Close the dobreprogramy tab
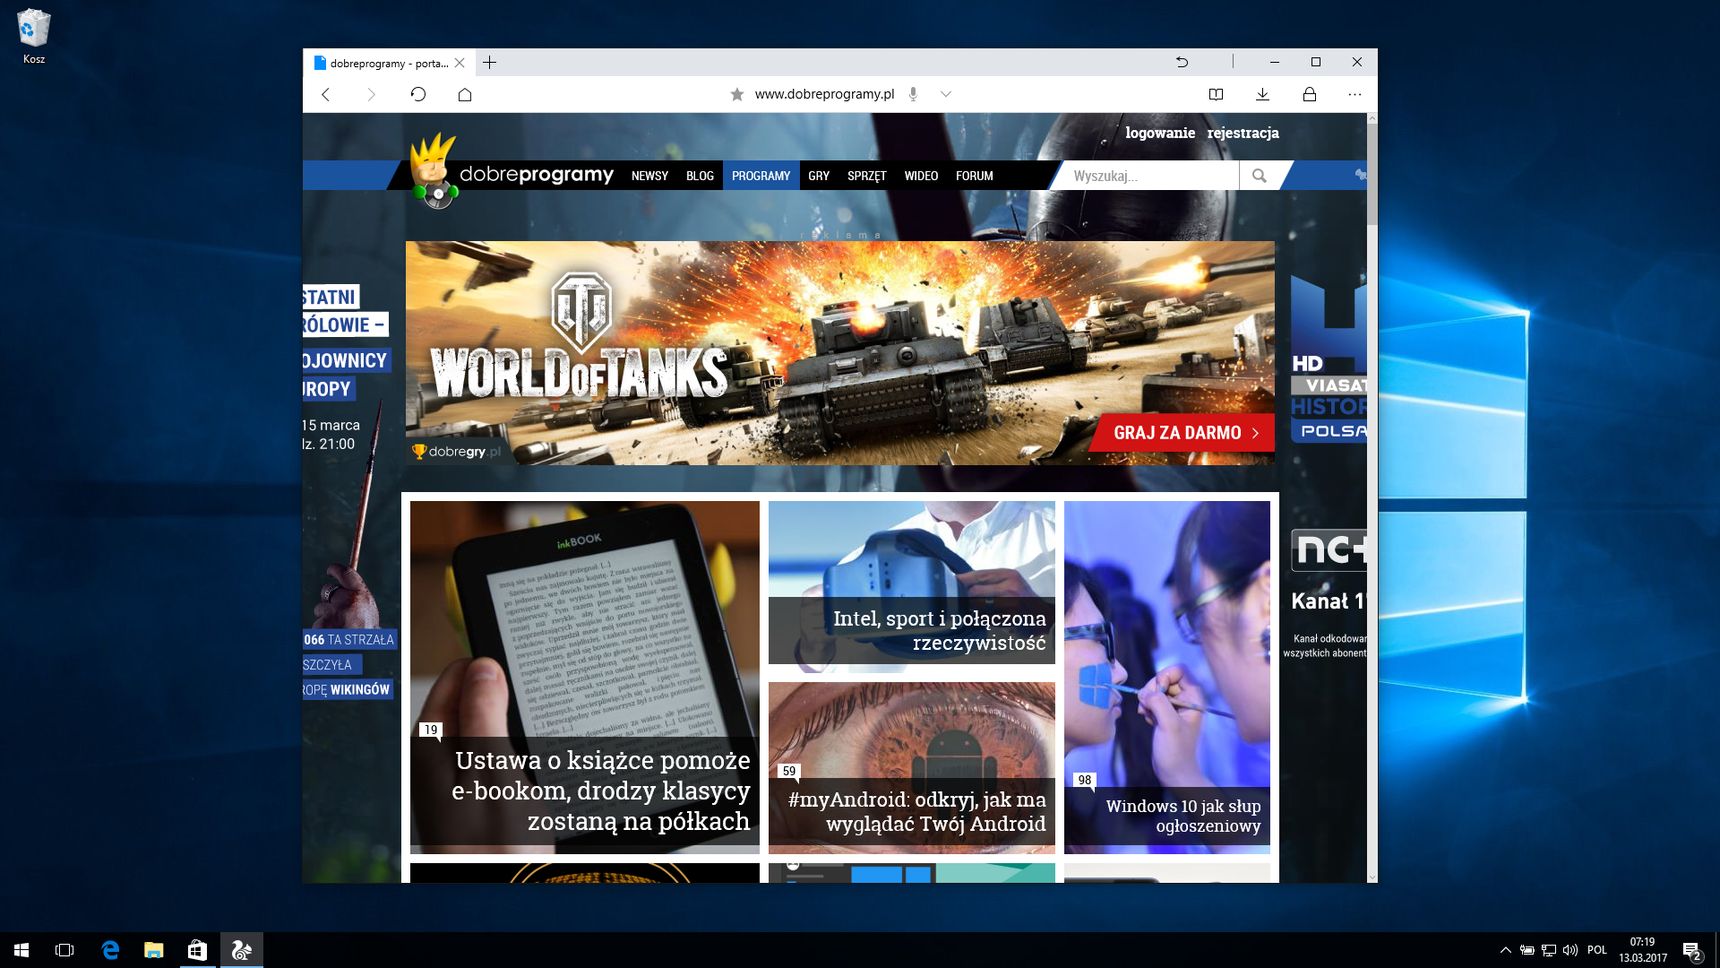Image resolution: width=1720 pixels, height=968 pixels. click(x=459, y=62)
